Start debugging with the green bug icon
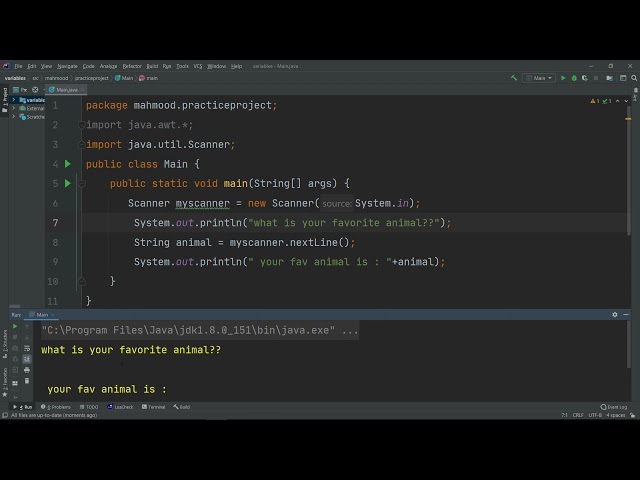The image size is (640, 480). [574, 78]
